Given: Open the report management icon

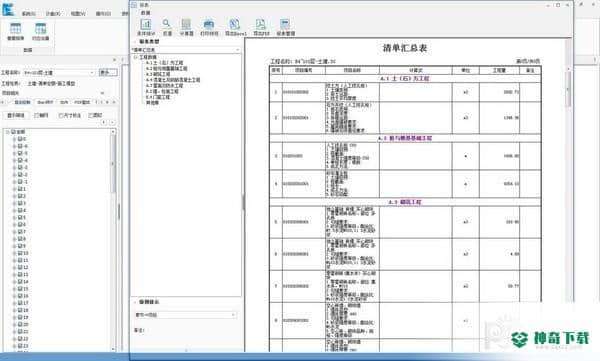Looking at the screenshot, I should 285,27.
